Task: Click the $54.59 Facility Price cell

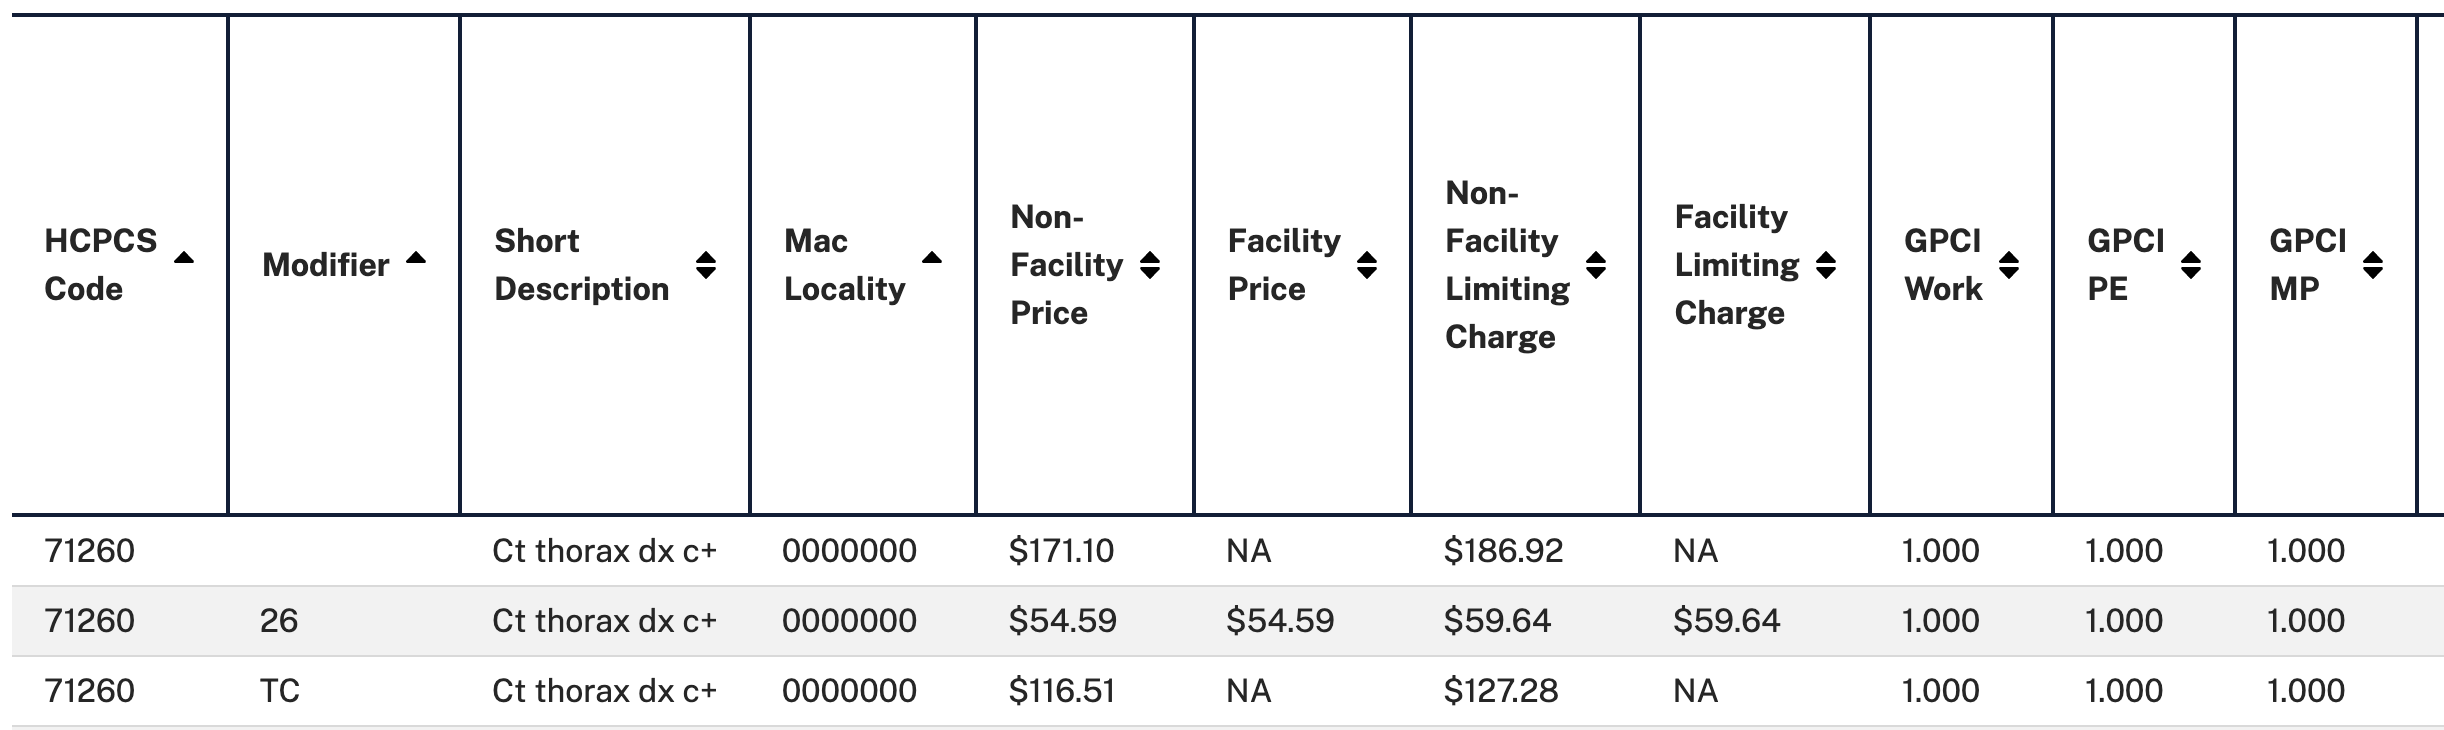Action: 1280,621
